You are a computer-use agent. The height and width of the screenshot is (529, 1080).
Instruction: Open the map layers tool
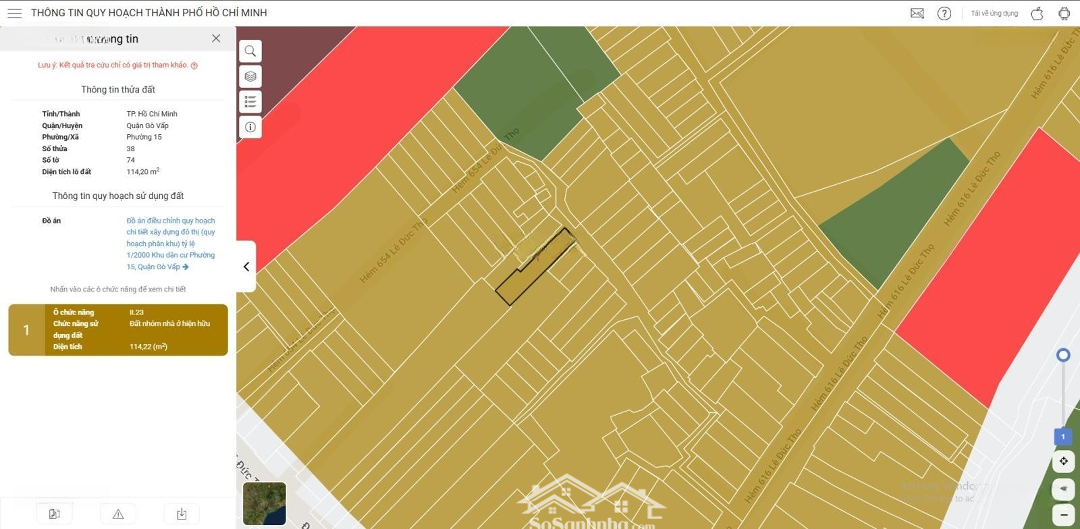click(250, 76)
